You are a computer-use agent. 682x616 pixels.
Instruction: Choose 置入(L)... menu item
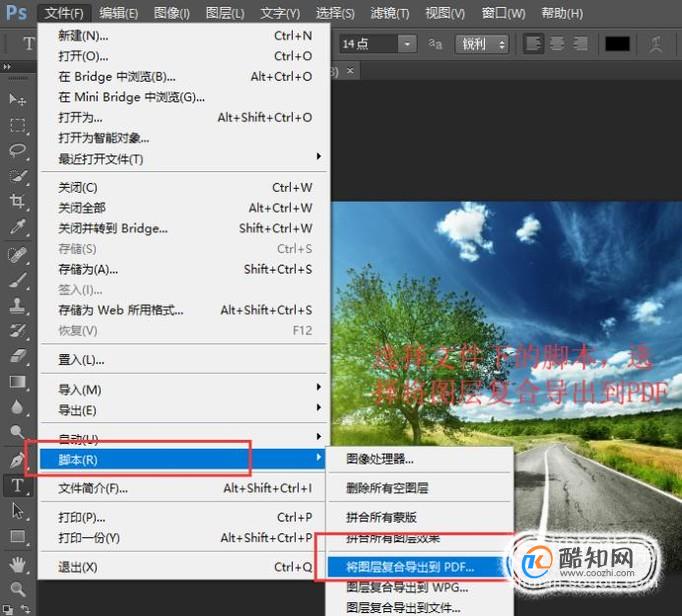[x=184, y=360]
